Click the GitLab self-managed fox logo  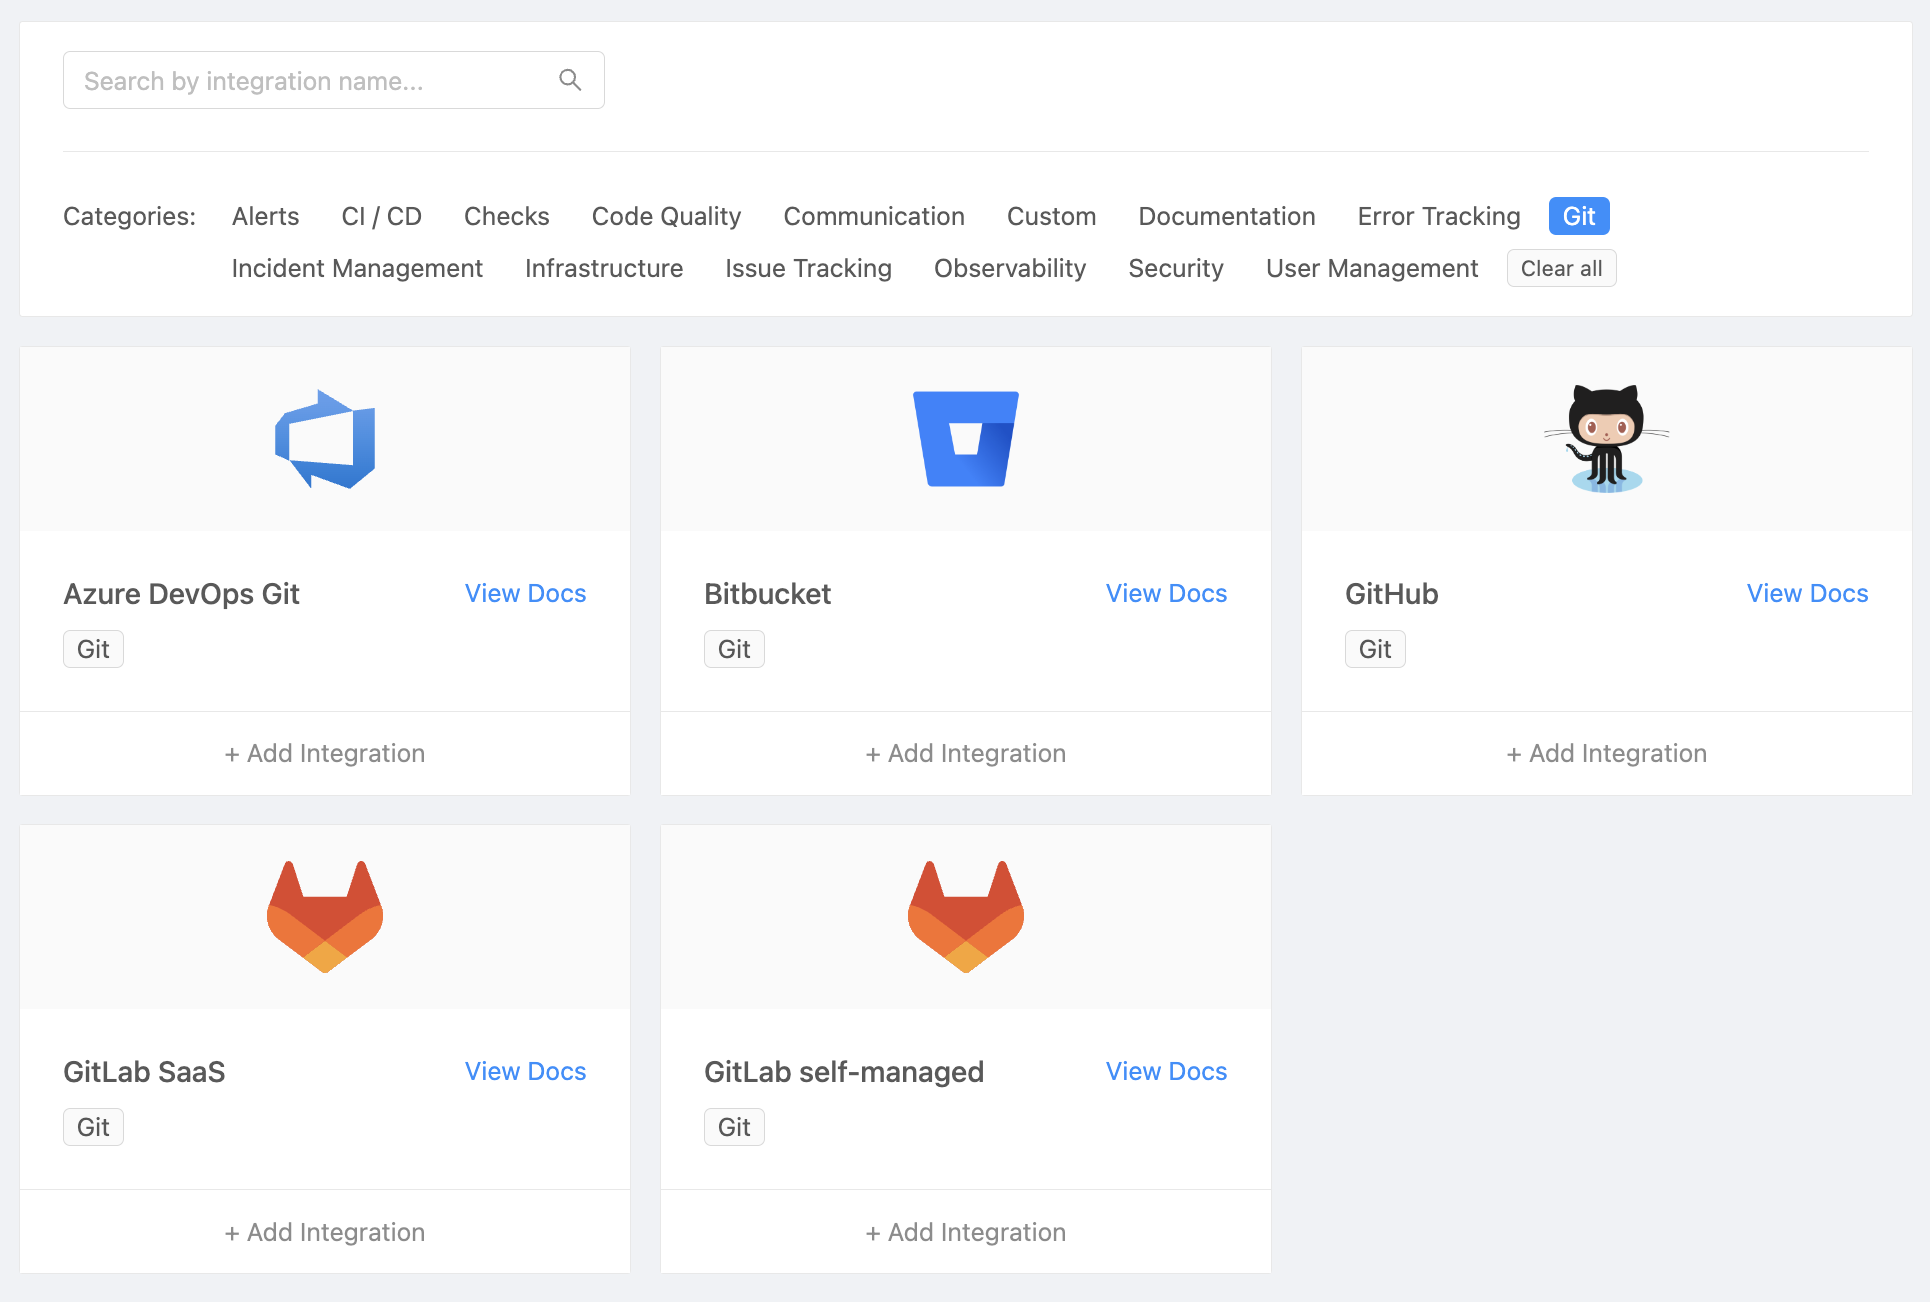(966, 917)
